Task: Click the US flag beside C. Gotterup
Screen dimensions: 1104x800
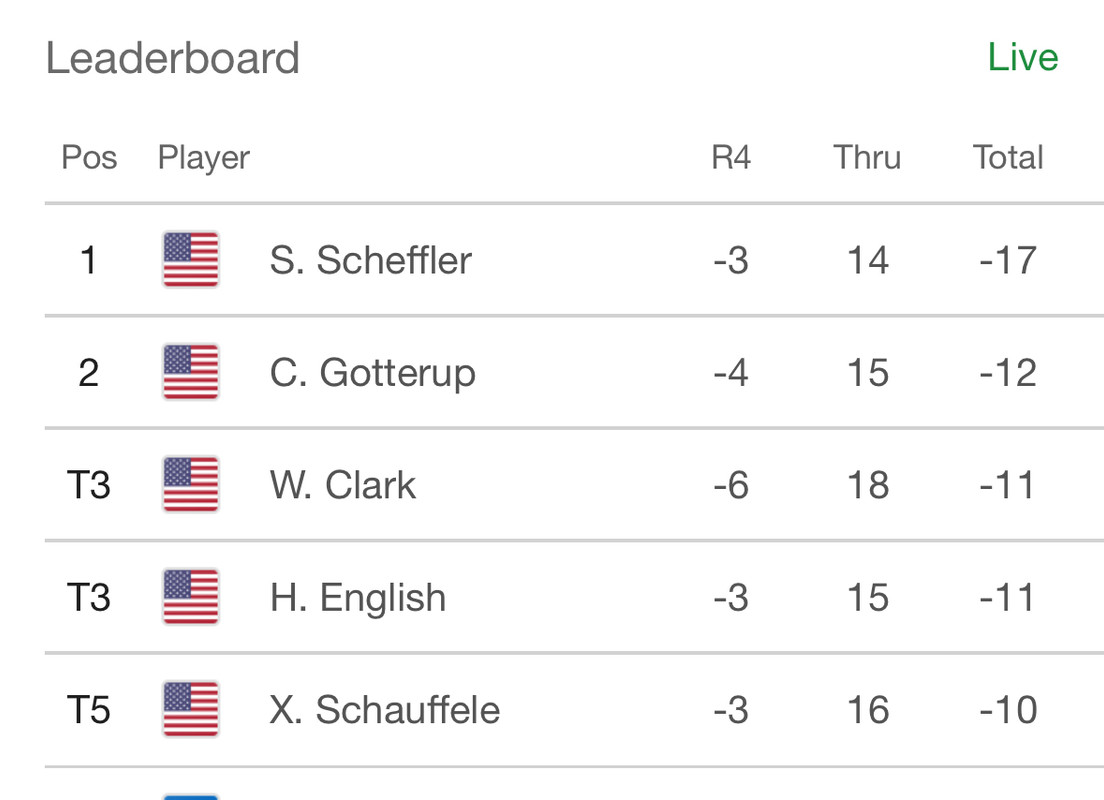Action: tap(190, 373)
